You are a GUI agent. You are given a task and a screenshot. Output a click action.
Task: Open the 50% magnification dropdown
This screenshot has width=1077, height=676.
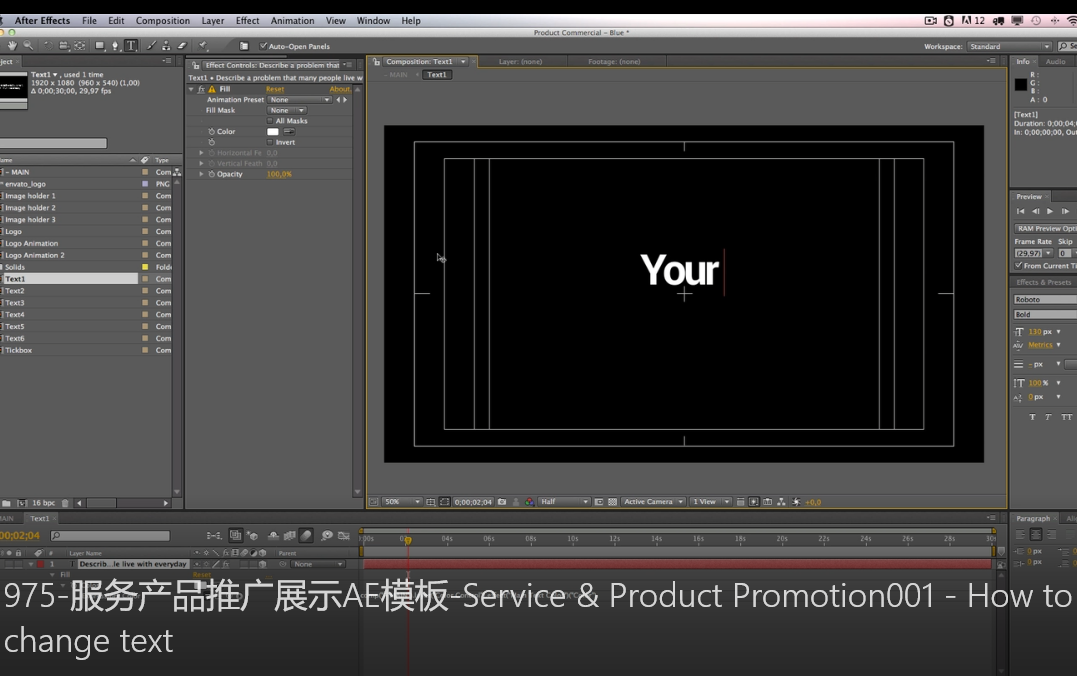(401, 502)
